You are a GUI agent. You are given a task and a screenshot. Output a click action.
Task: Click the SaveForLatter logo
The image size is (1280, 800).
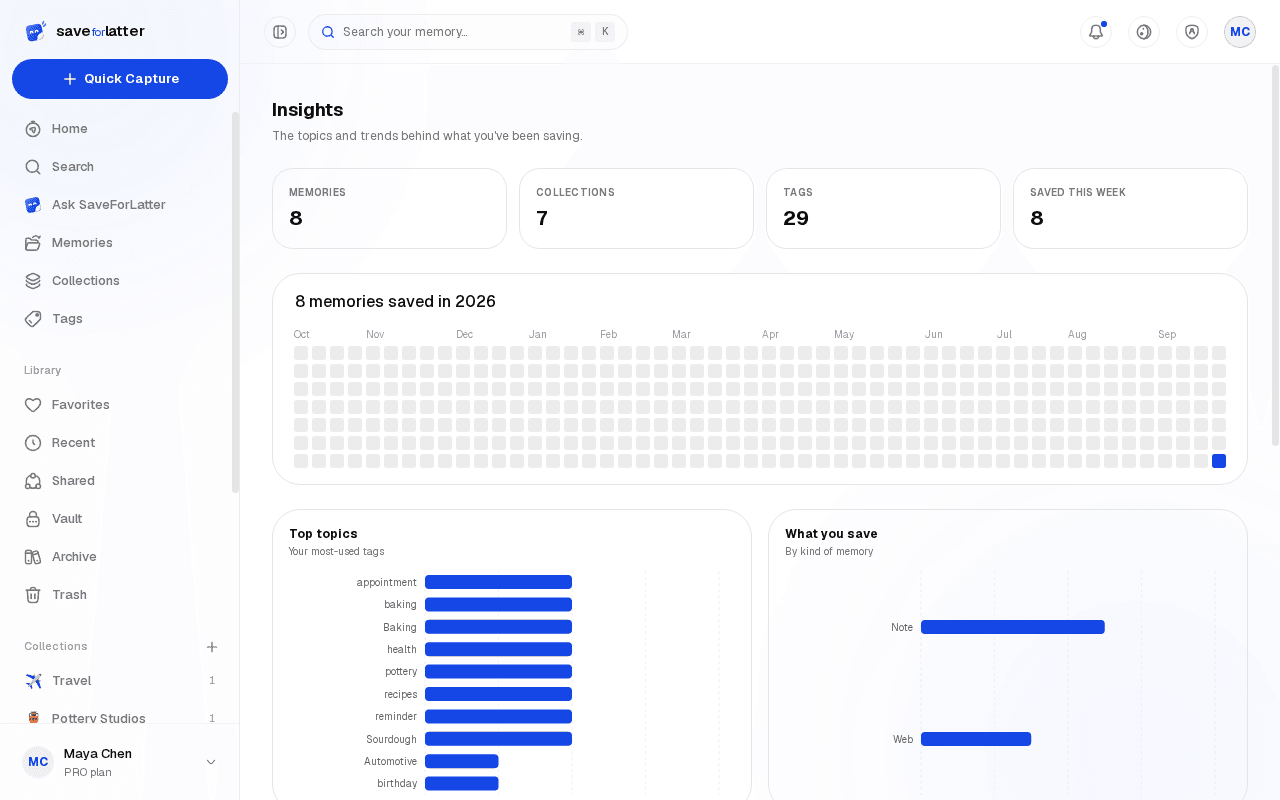click(85, 31)
